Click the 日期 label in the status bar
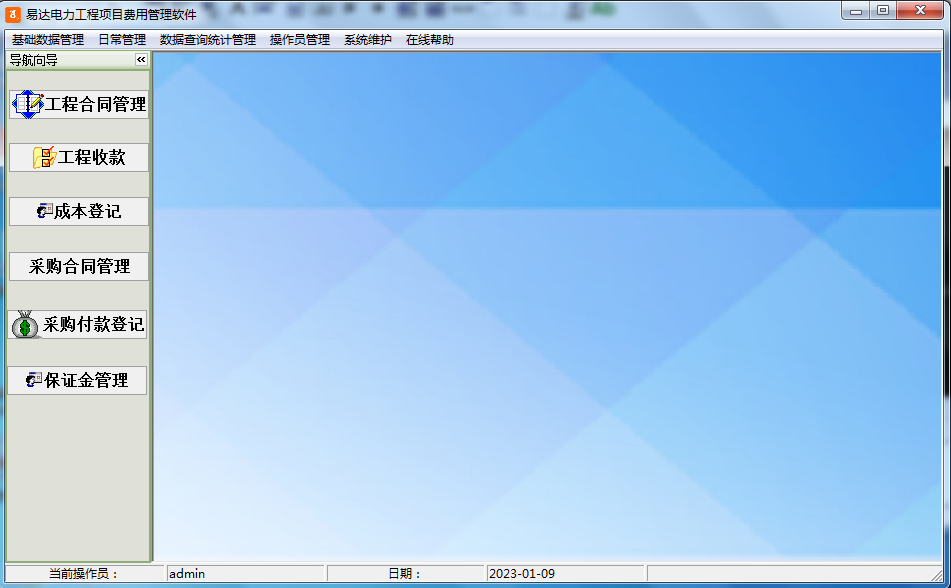Viewport: 951px width, 588px height. coord(405,573)
